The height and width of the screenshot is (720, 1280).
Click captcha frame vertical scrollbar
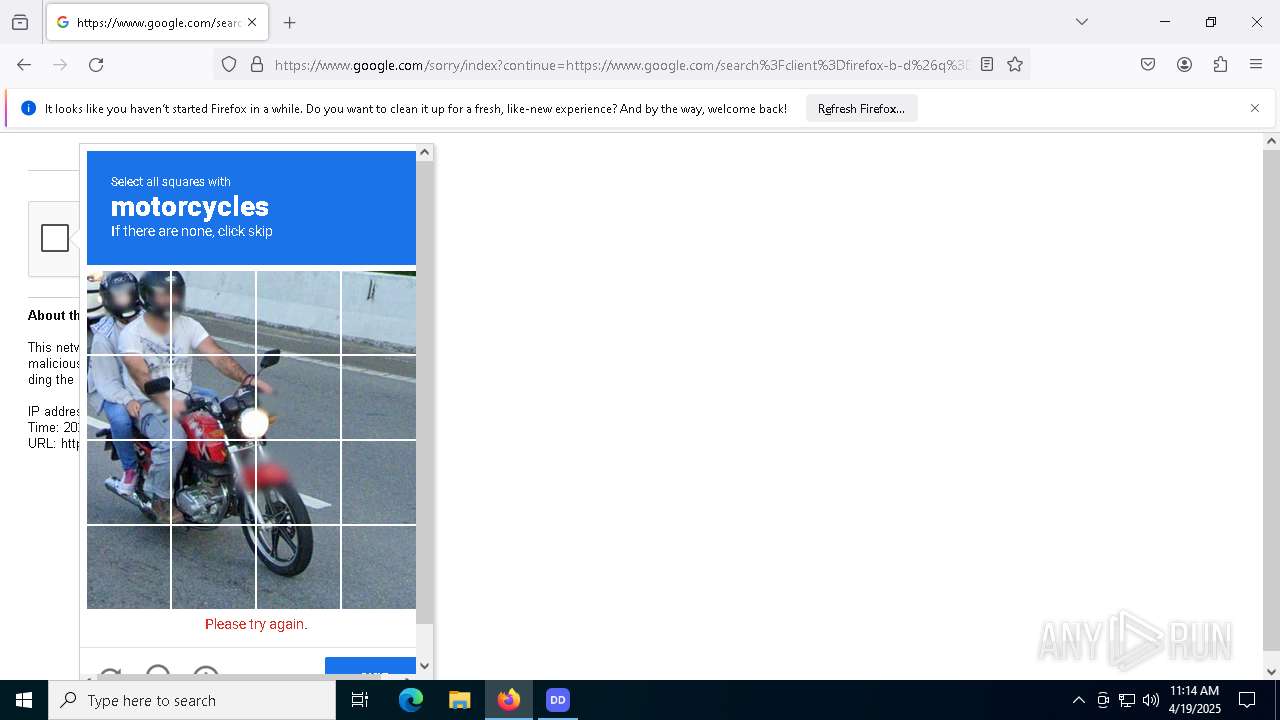click(425, 390)
